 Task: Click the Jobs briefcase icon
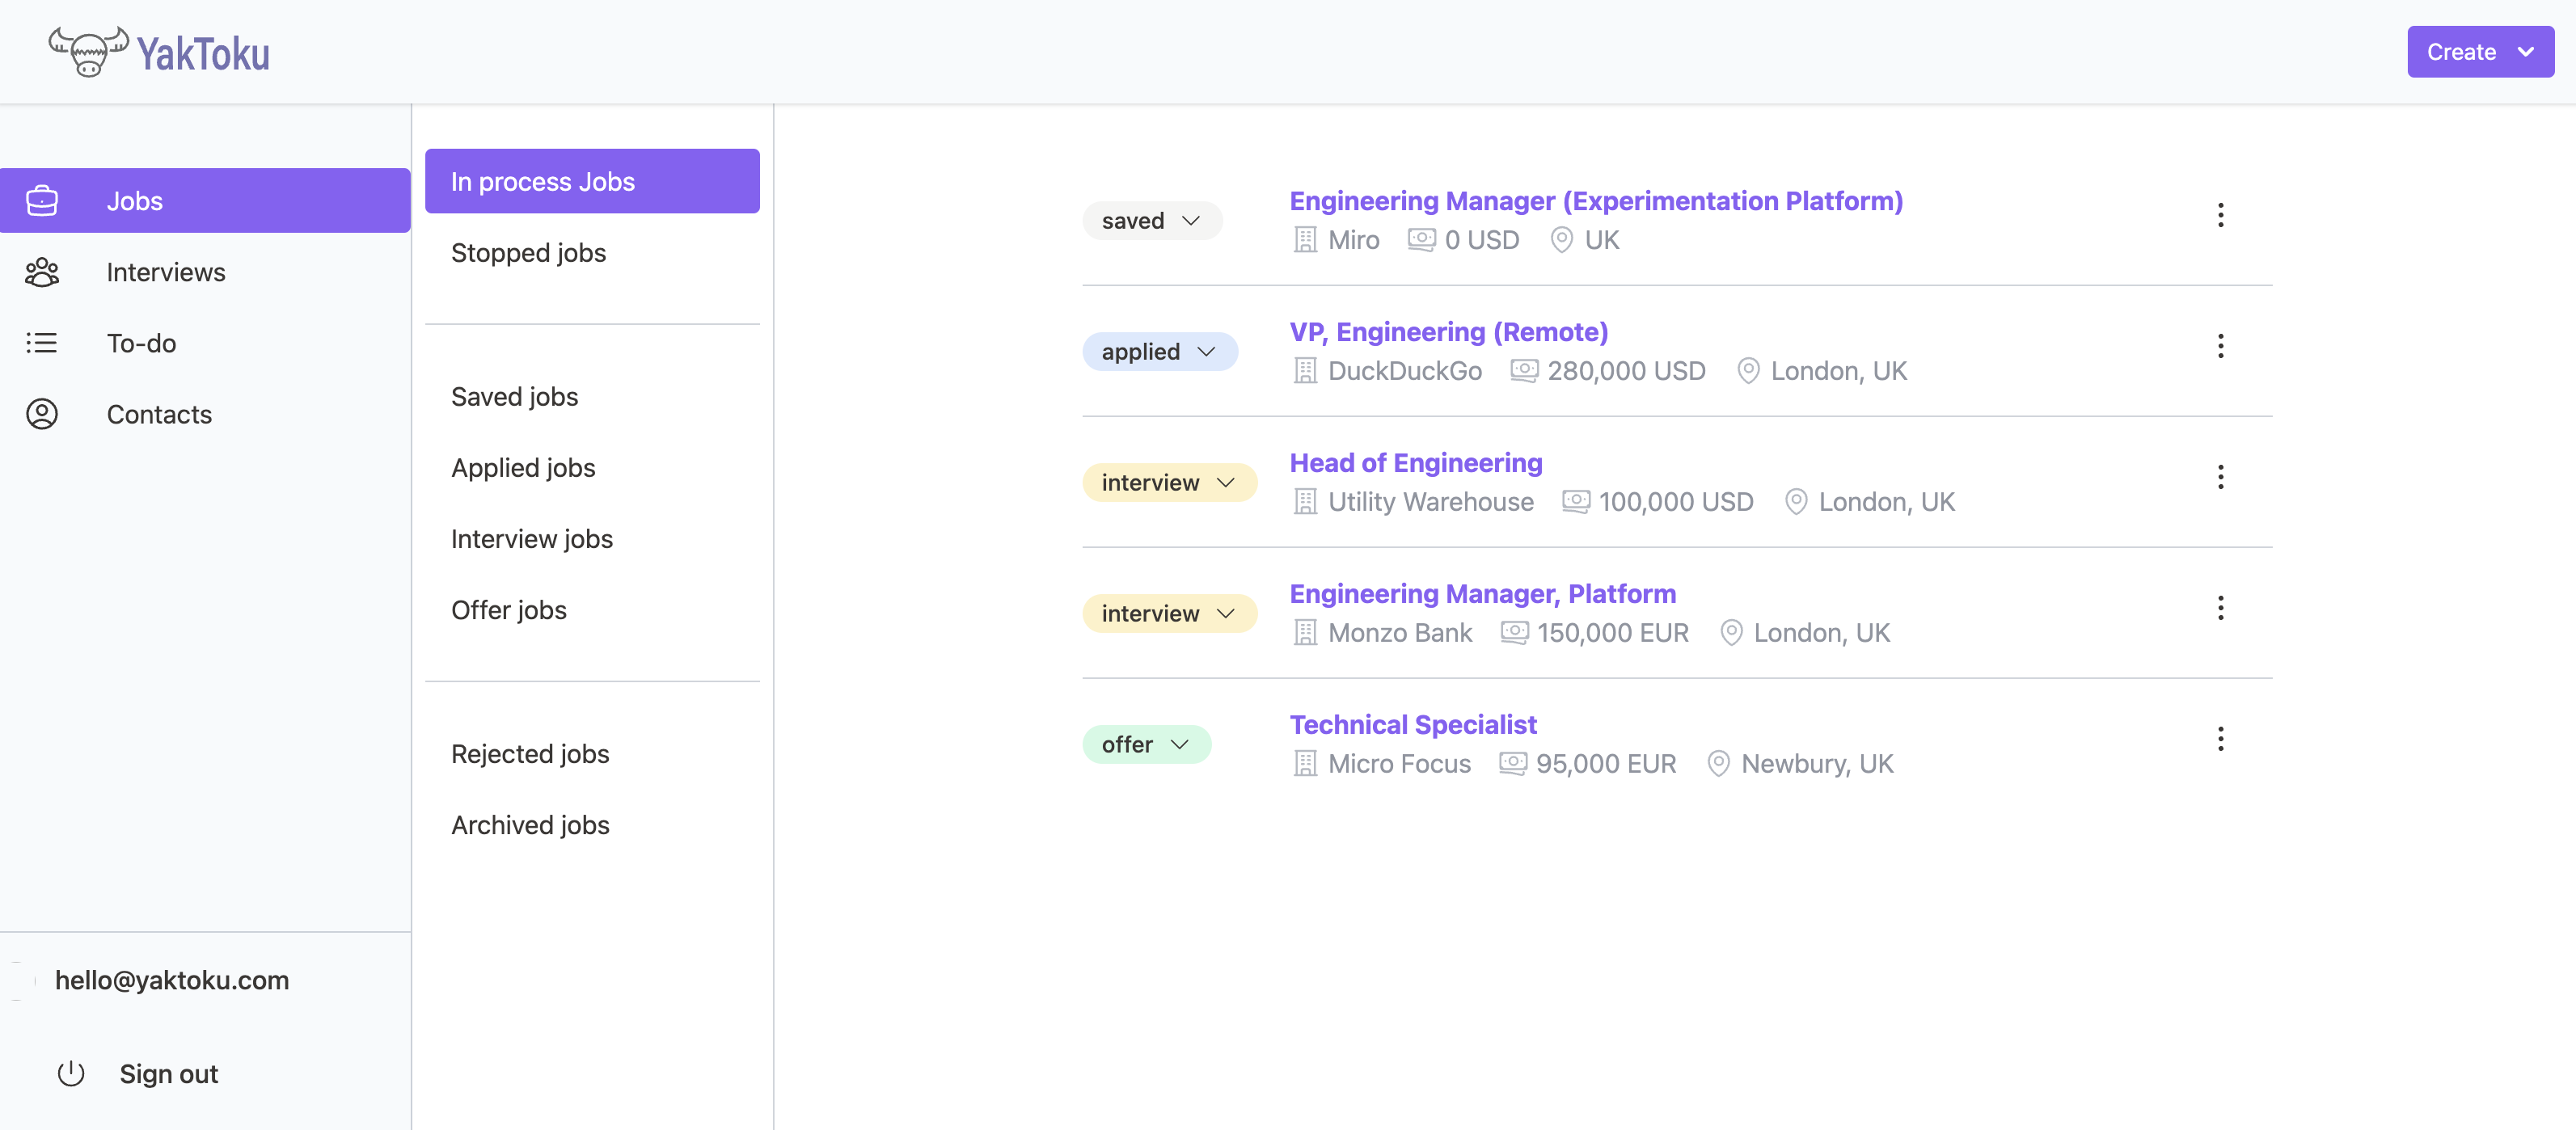pos(42,201)
